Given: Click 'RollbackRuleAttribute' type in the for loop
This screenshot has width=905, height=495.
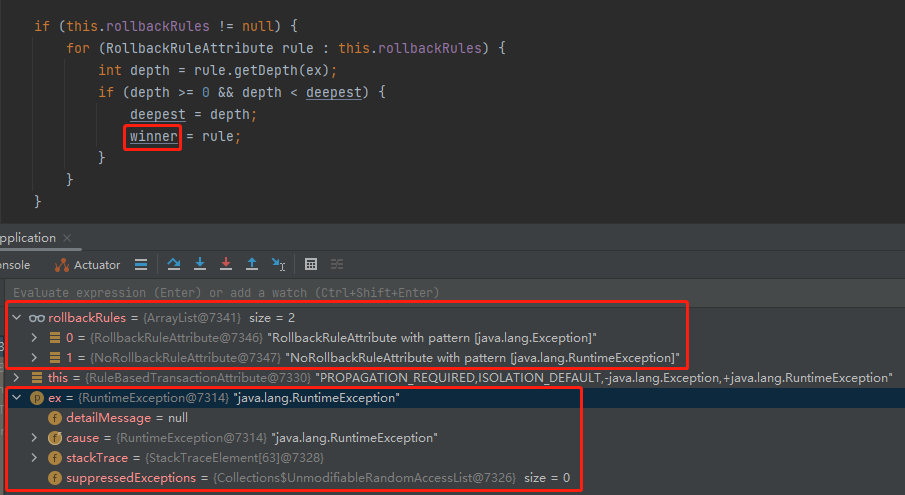Looking at the screenshot, I should coord(190,48).
